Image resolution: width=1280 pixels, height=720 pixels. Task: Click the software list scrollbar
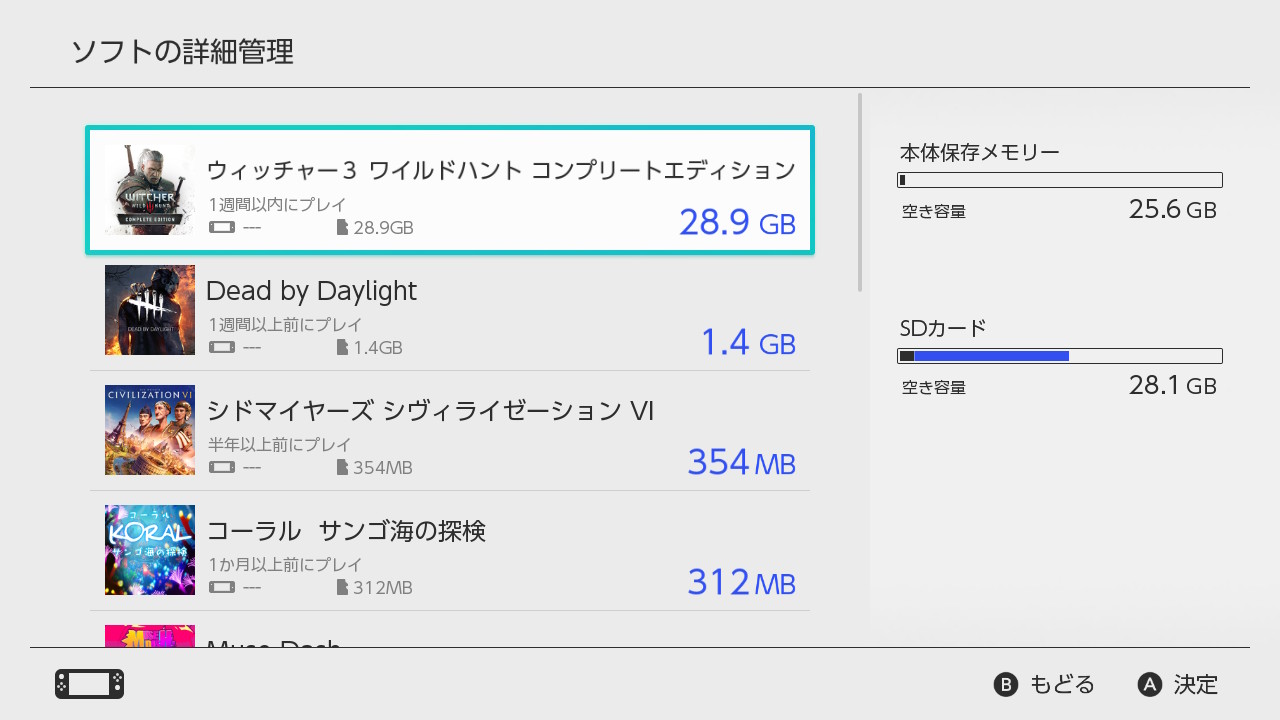click(x=860, y=193)
